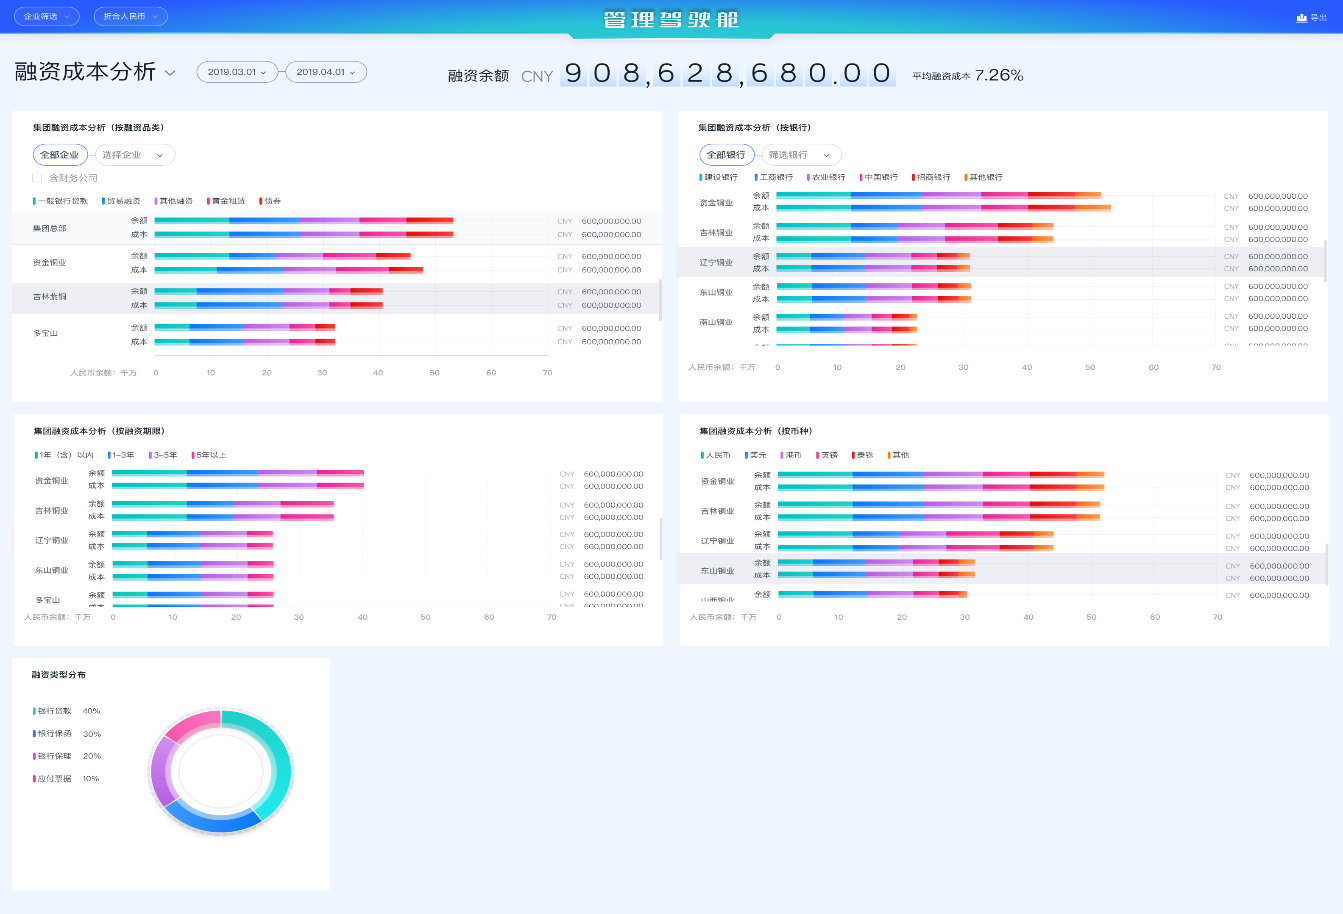
Task: Click scrollbar of the 按融资品类 chart panel
Action: coord(659,300)
